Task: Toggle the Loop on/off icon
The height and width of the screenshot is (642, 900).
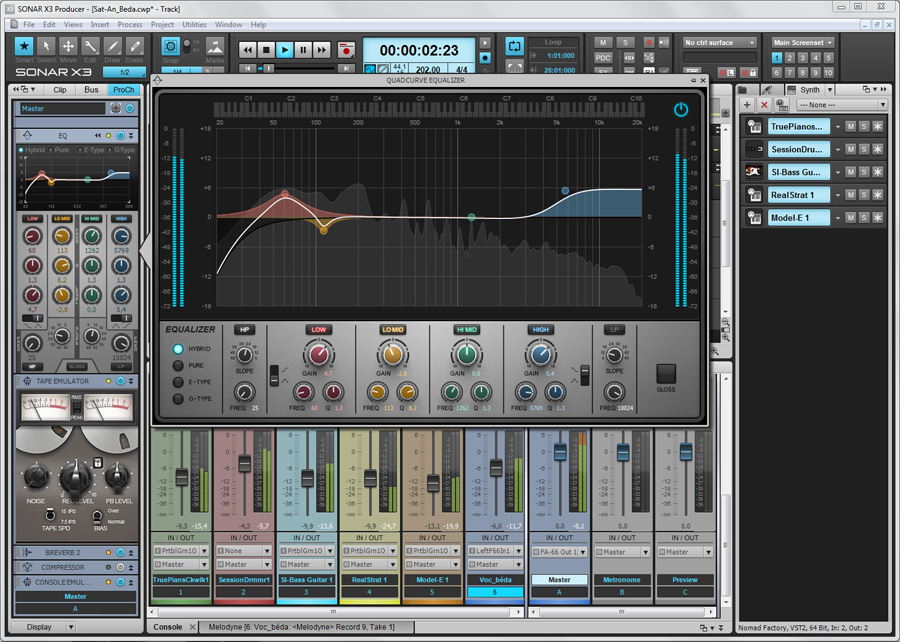Action: click(x=514, y=47)
